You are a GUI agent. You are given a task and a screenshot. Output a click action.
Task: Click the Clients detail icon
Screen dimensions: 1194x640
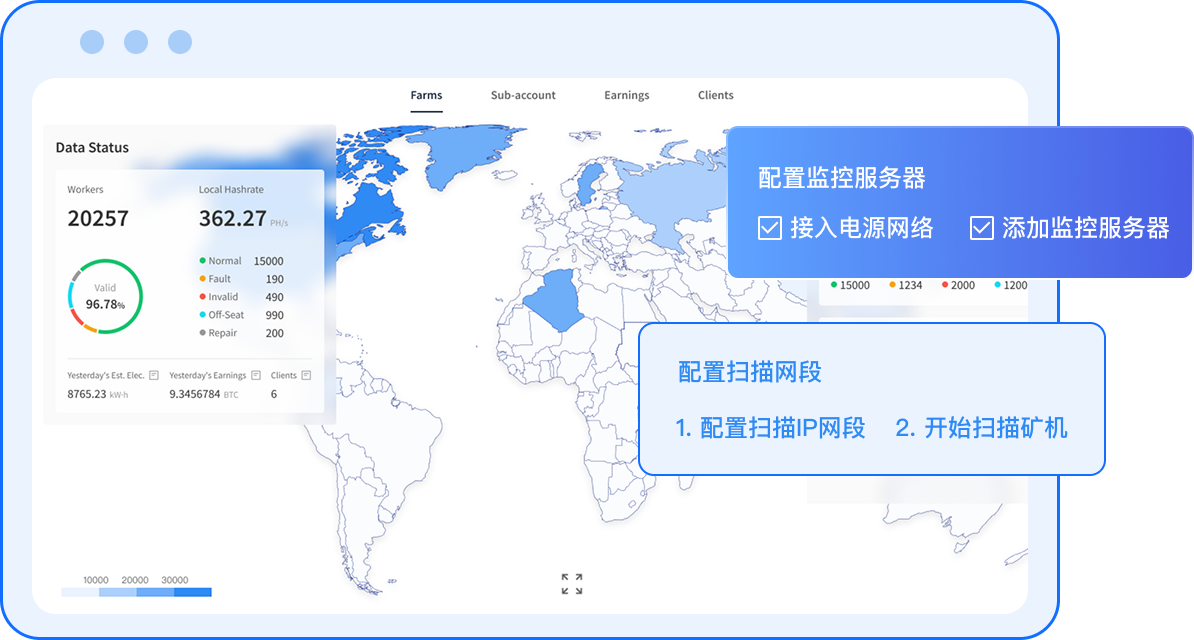pyautogui.click(x=306, y=376)
